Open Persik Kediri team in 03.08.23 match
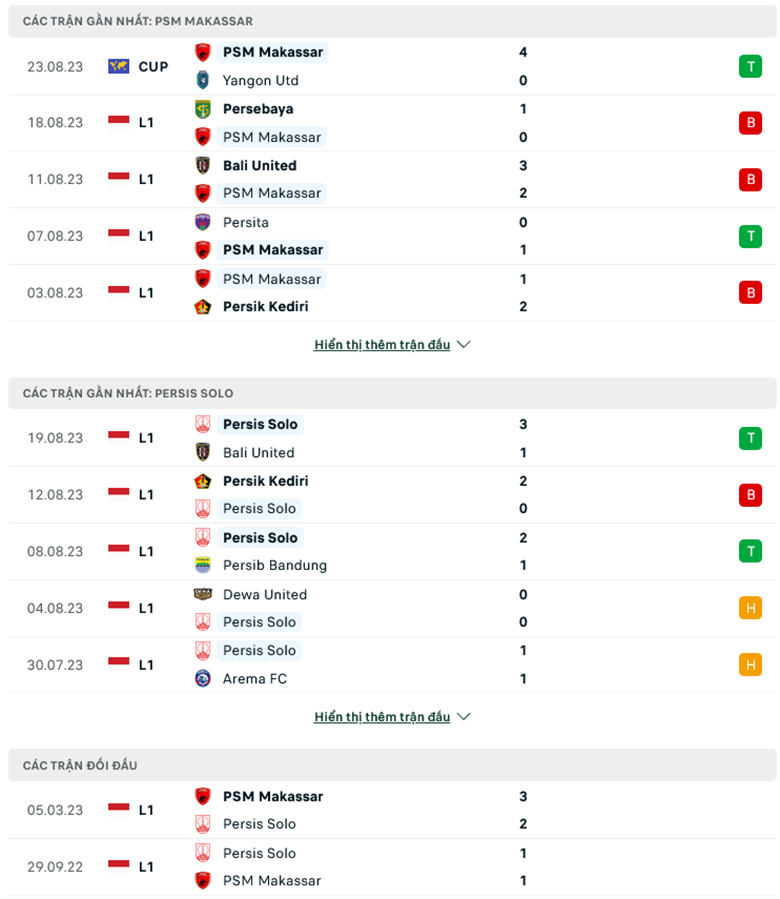 tap(265, 307)
